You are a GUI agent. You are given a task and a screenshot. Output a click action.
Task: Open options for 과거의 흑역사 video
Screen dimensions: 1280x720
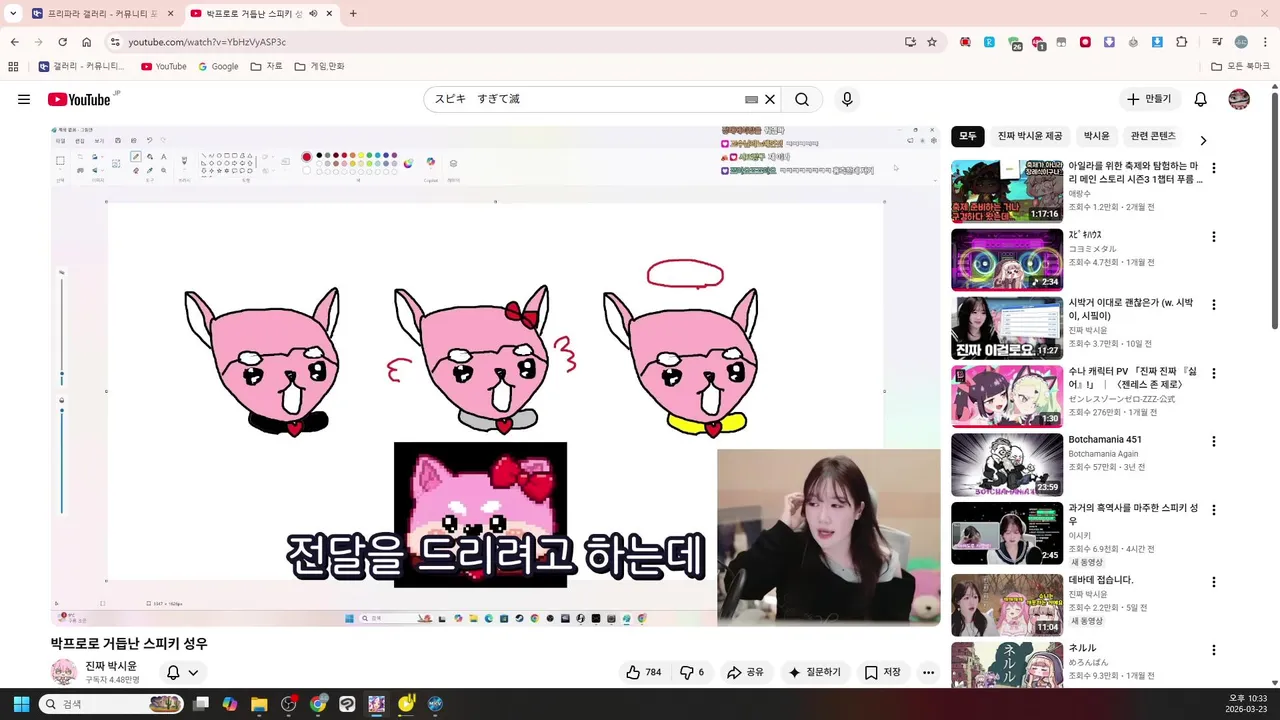pos(1214,510)
